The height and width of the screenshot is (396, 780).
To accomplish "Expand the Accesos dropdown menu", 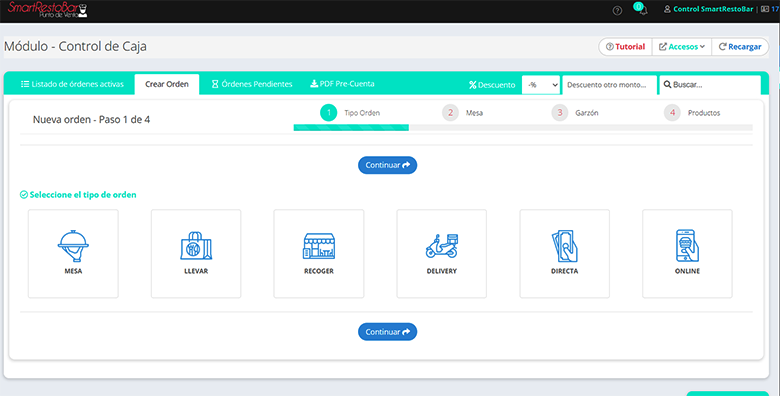I will (682, 47).
